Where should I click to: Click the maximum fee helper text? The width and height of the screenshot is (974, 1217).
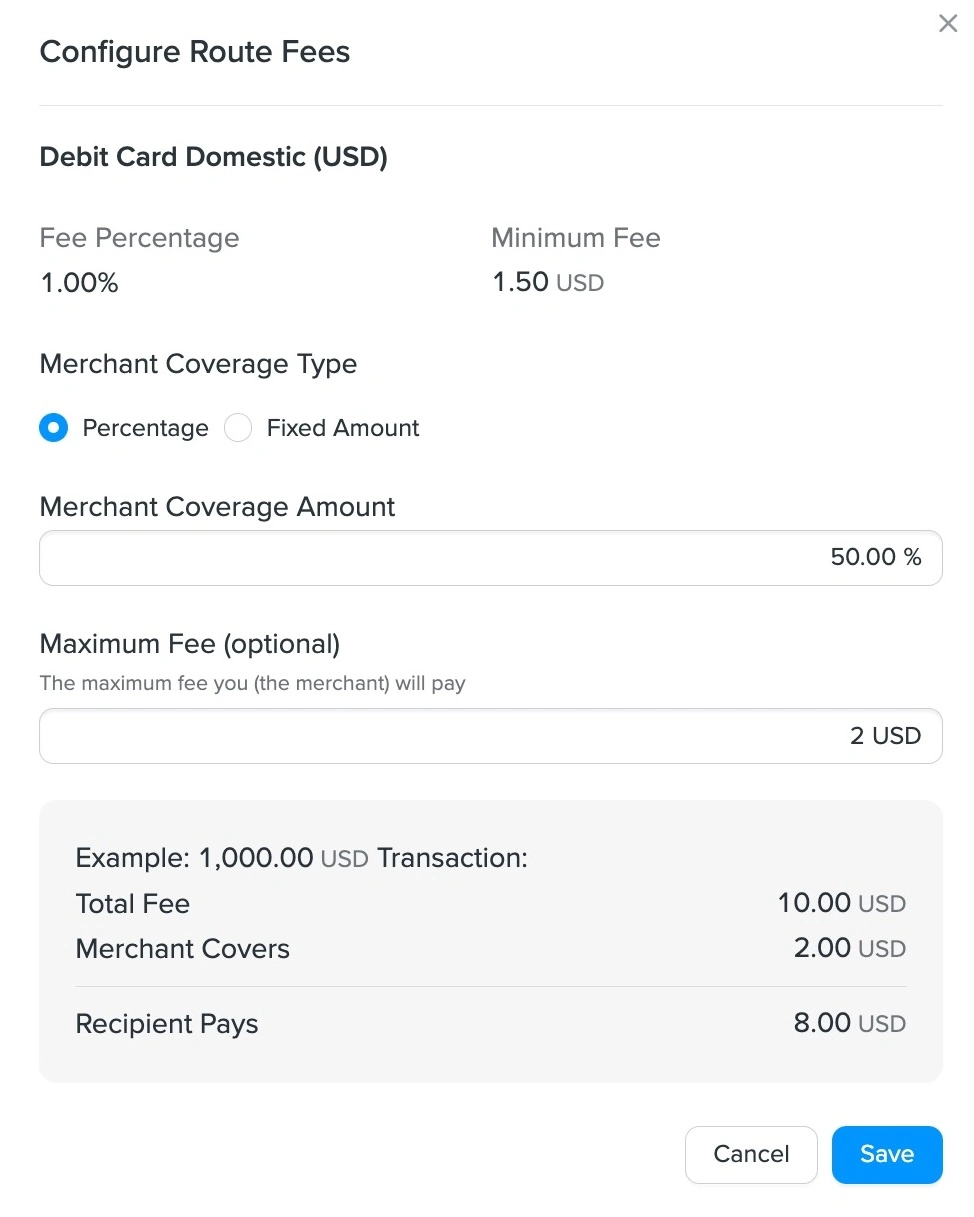click(252, 684)
